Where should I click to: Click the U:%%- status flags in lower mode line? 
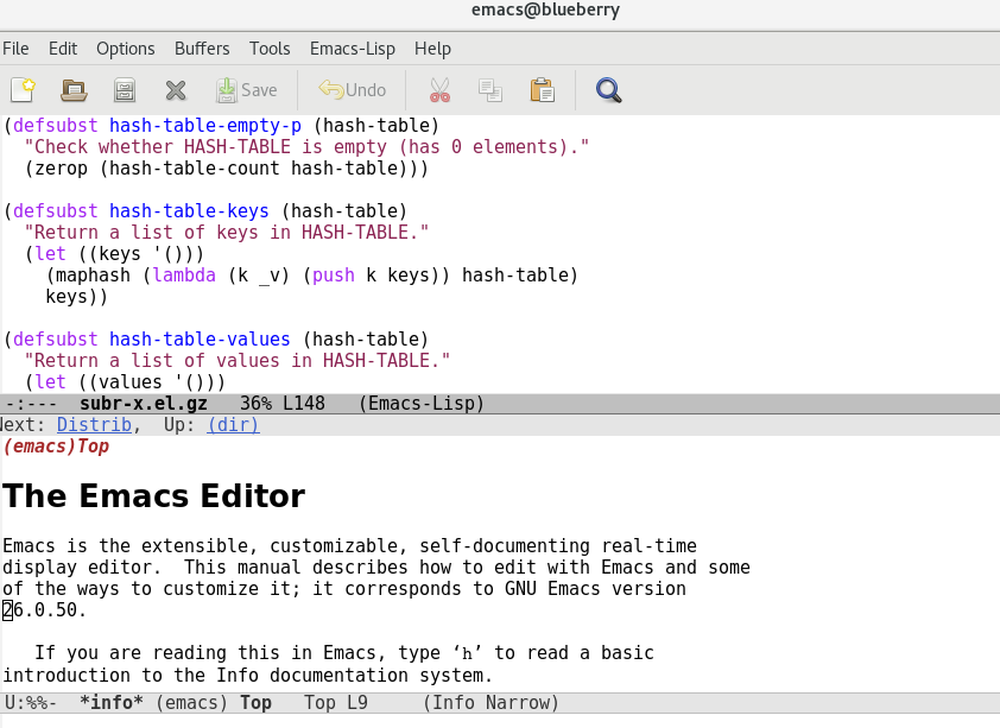[31, 703]
